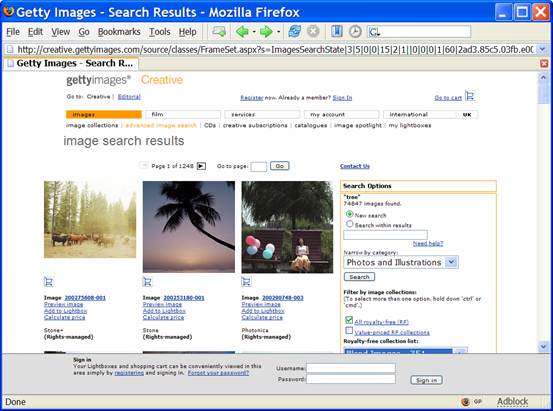553x411 pixels.
Task: Open the bookmarks sidebar icon
Action: click(x=337, y=32)
